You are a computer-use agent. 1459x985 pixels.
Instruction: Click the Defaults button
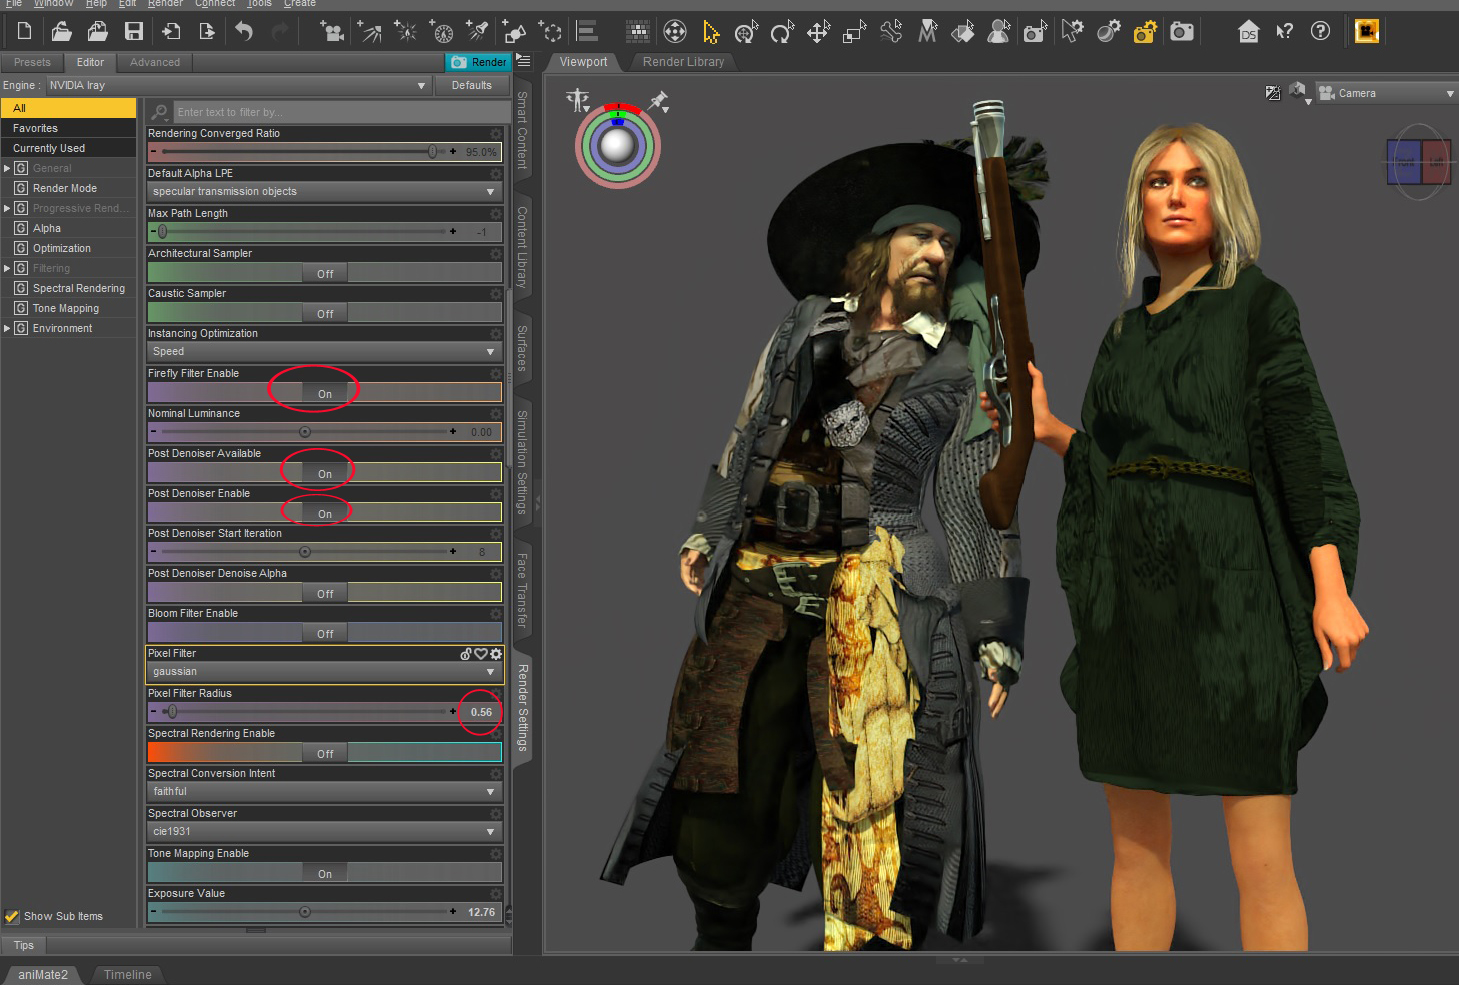click(471, 86)
